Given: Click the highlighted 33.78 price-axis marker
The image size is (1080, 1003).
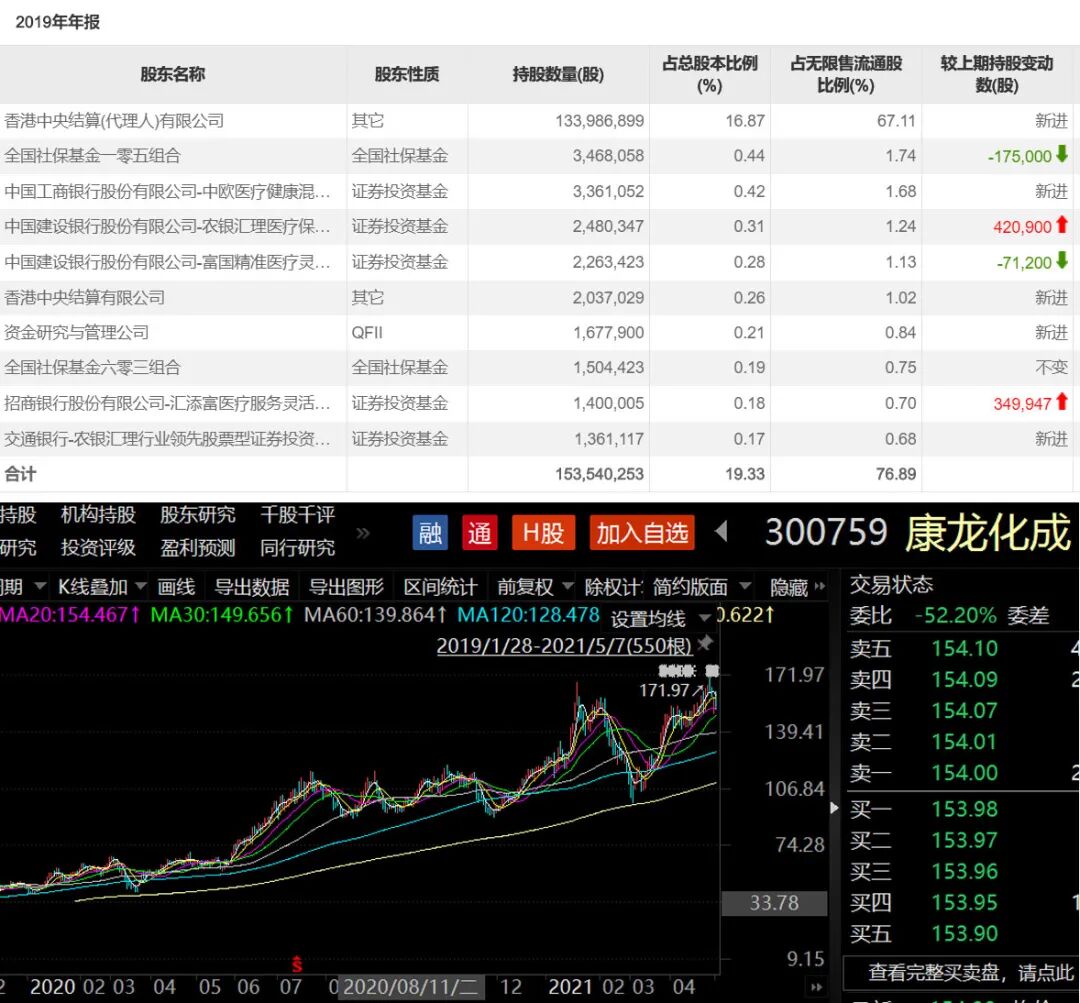Looking at the screenshot, I should 774,903.
